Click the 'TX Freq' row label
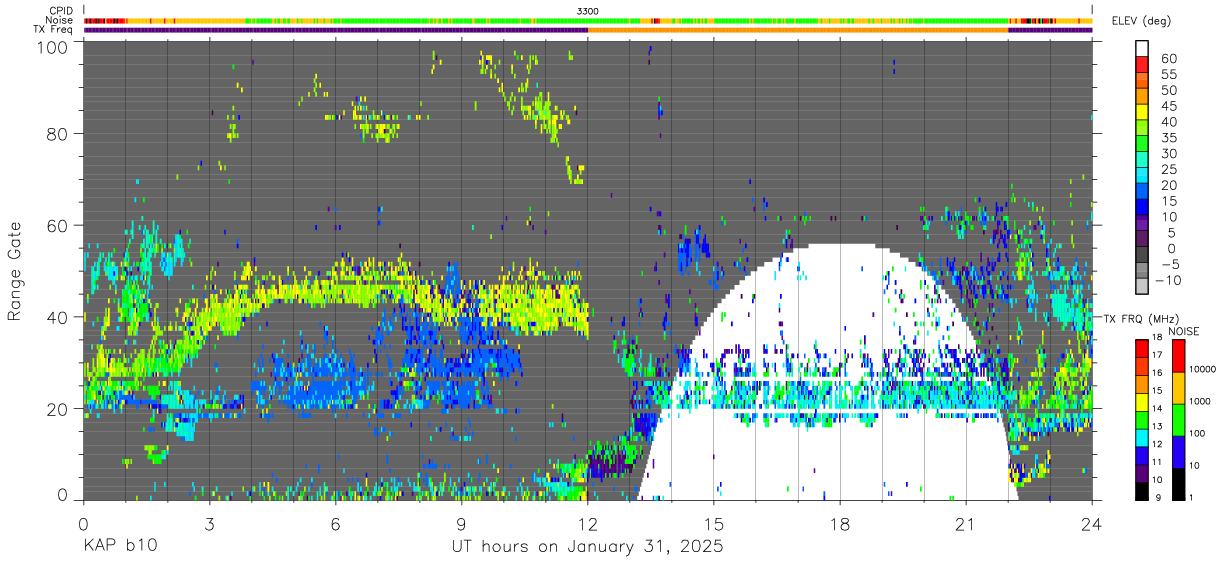Image resolution: width=1228 pixels, height=567 pixels. (53, 30)
